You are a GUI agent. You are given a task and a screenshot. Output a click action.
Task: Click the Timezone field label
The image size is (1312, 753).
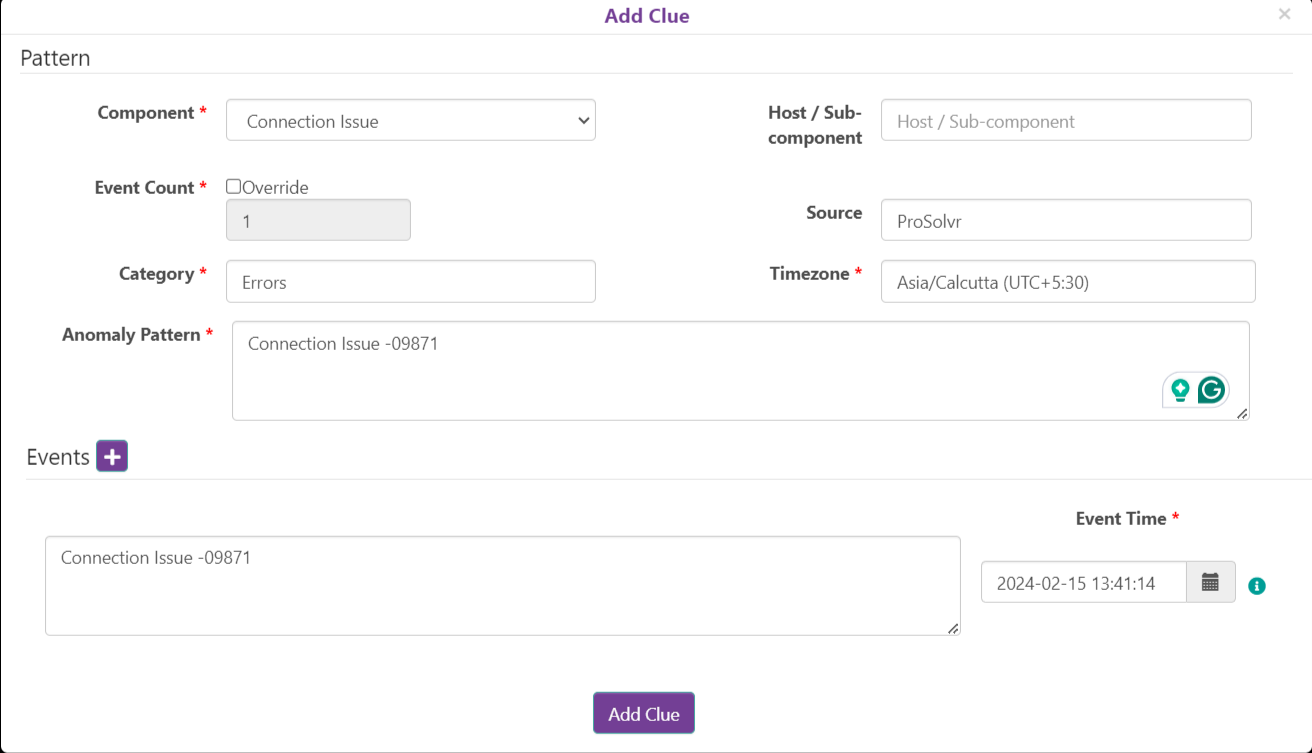click(809, 273)
